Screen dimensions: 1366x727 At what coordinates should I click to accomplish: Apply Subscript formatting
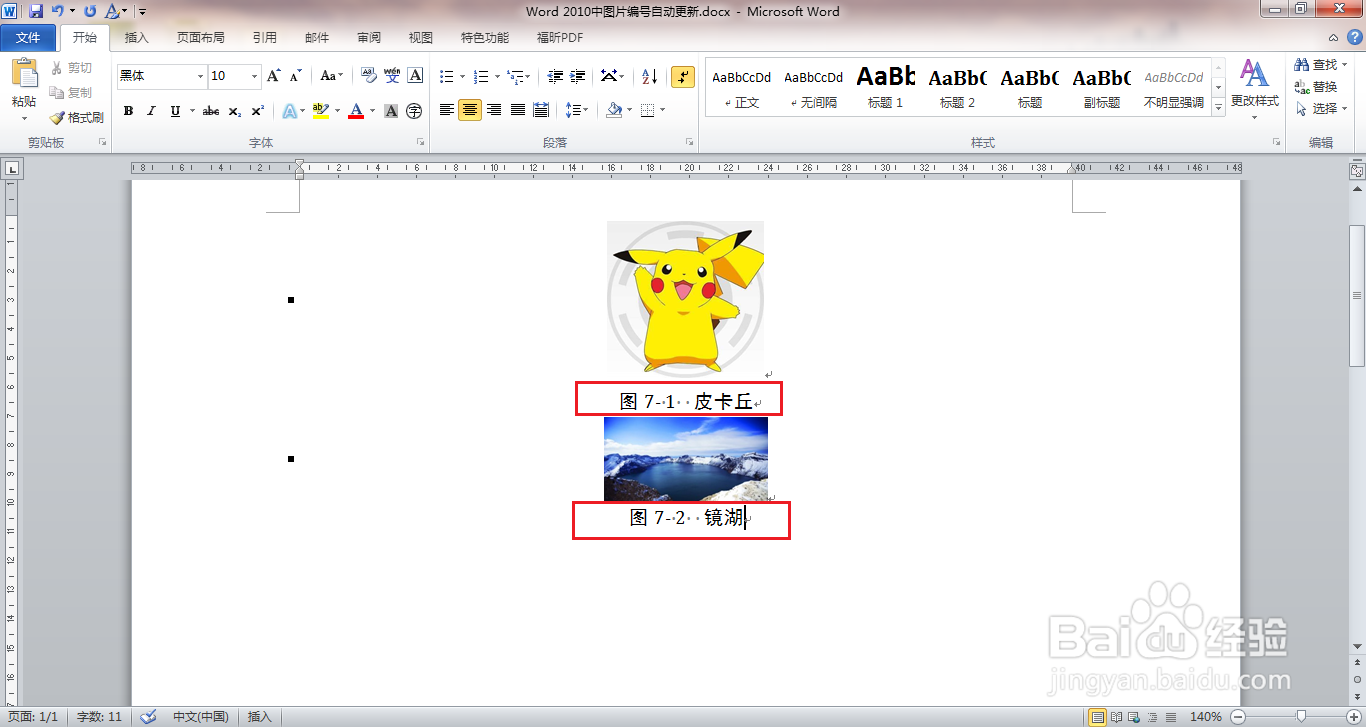[234, 111]
